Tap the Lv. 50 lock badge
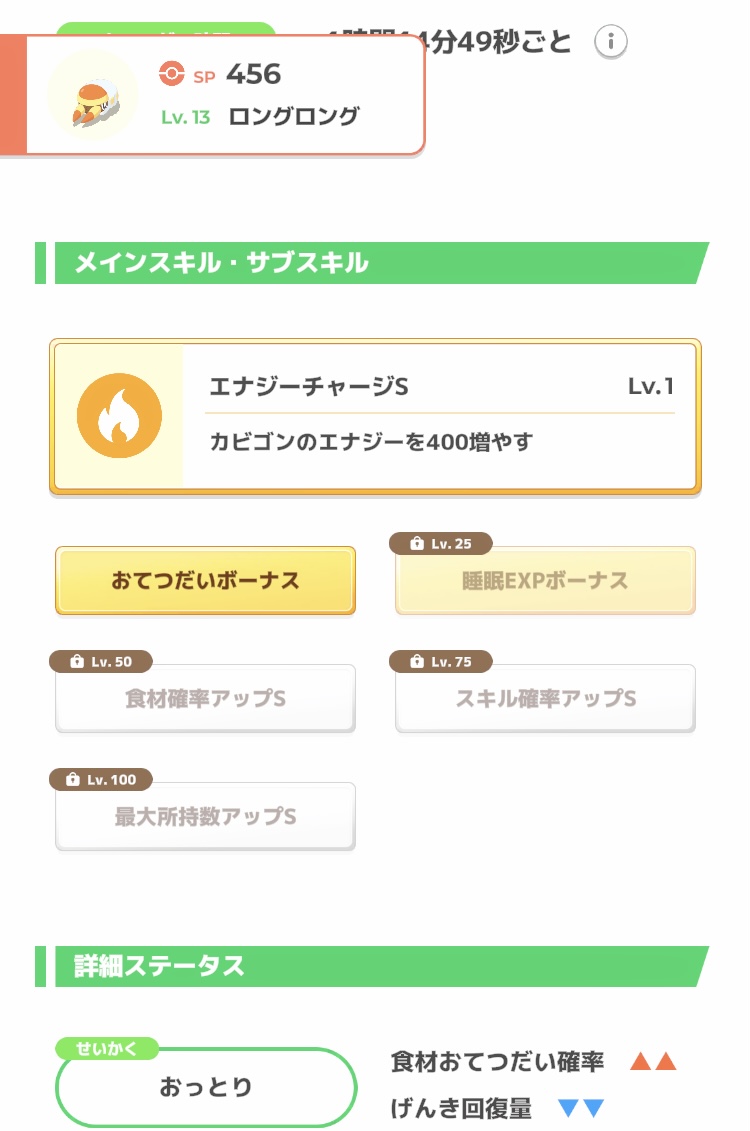750x1131 pixels. (x=101, y=661)
